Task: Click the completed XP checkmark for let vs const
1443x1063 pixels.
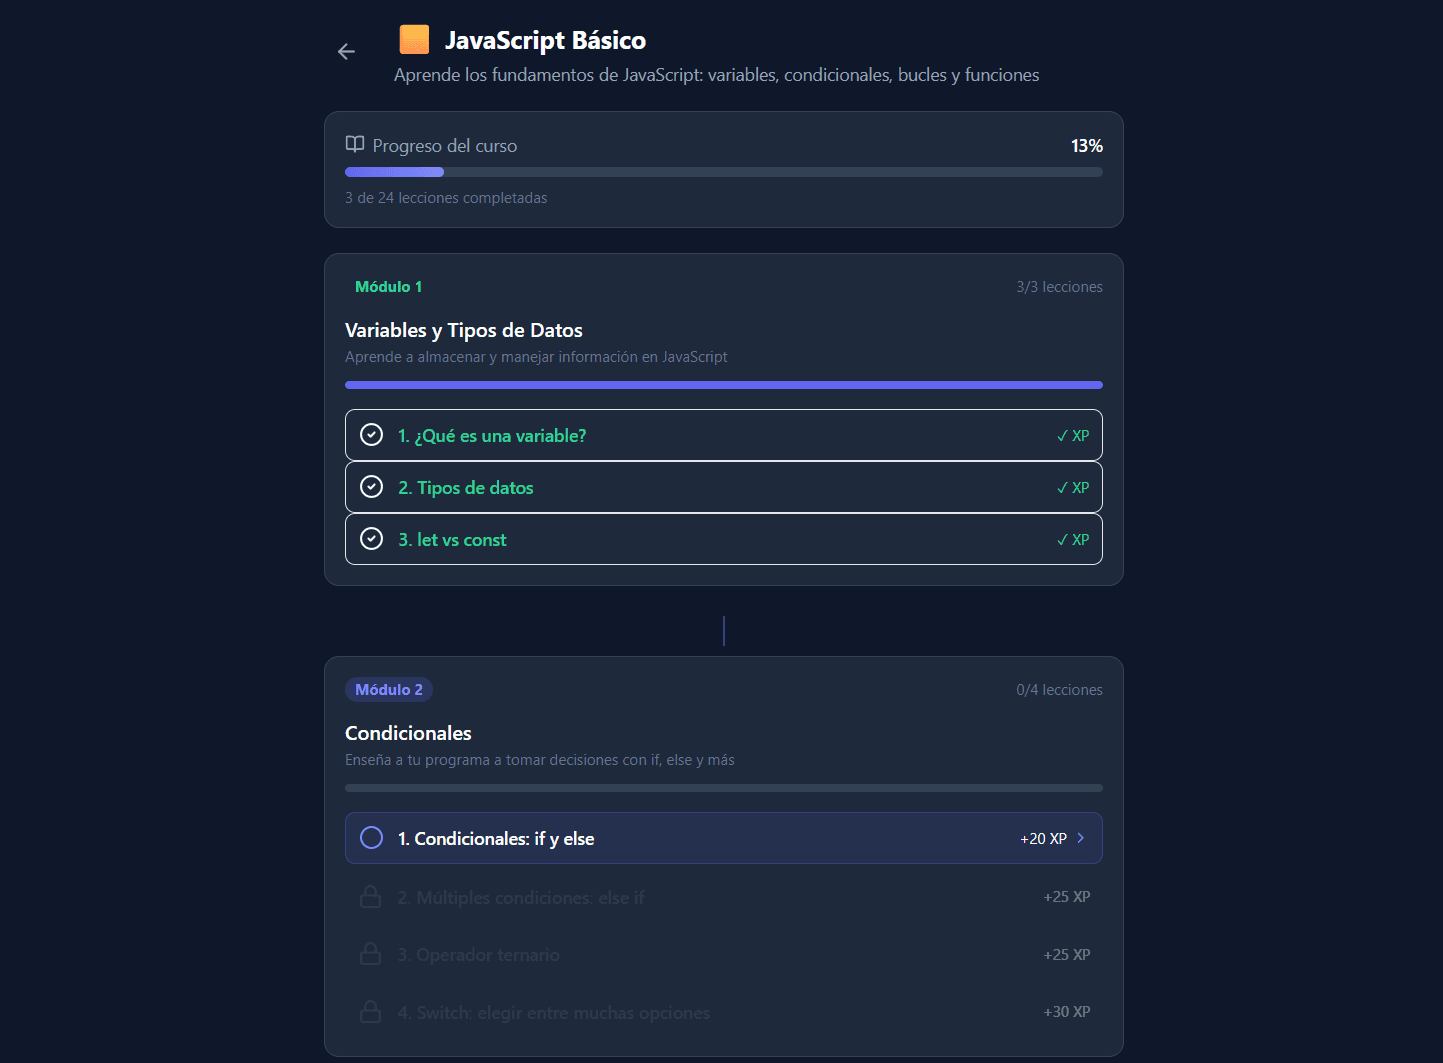Action: point(1072,540)
